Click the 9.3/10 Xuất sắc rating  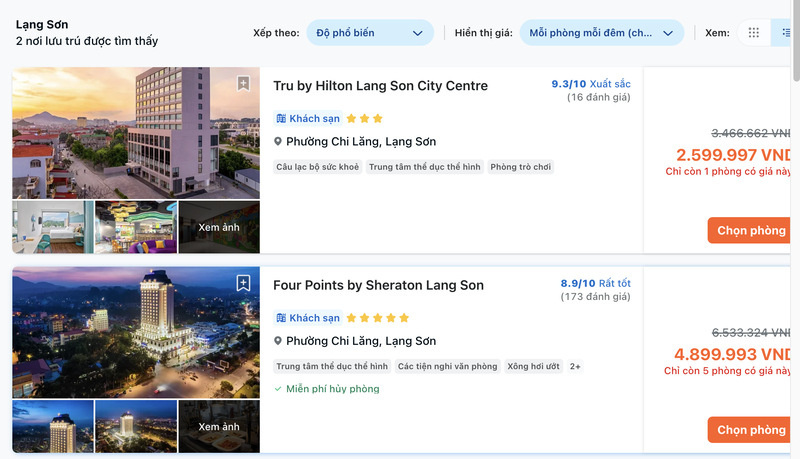pos(590,84)
